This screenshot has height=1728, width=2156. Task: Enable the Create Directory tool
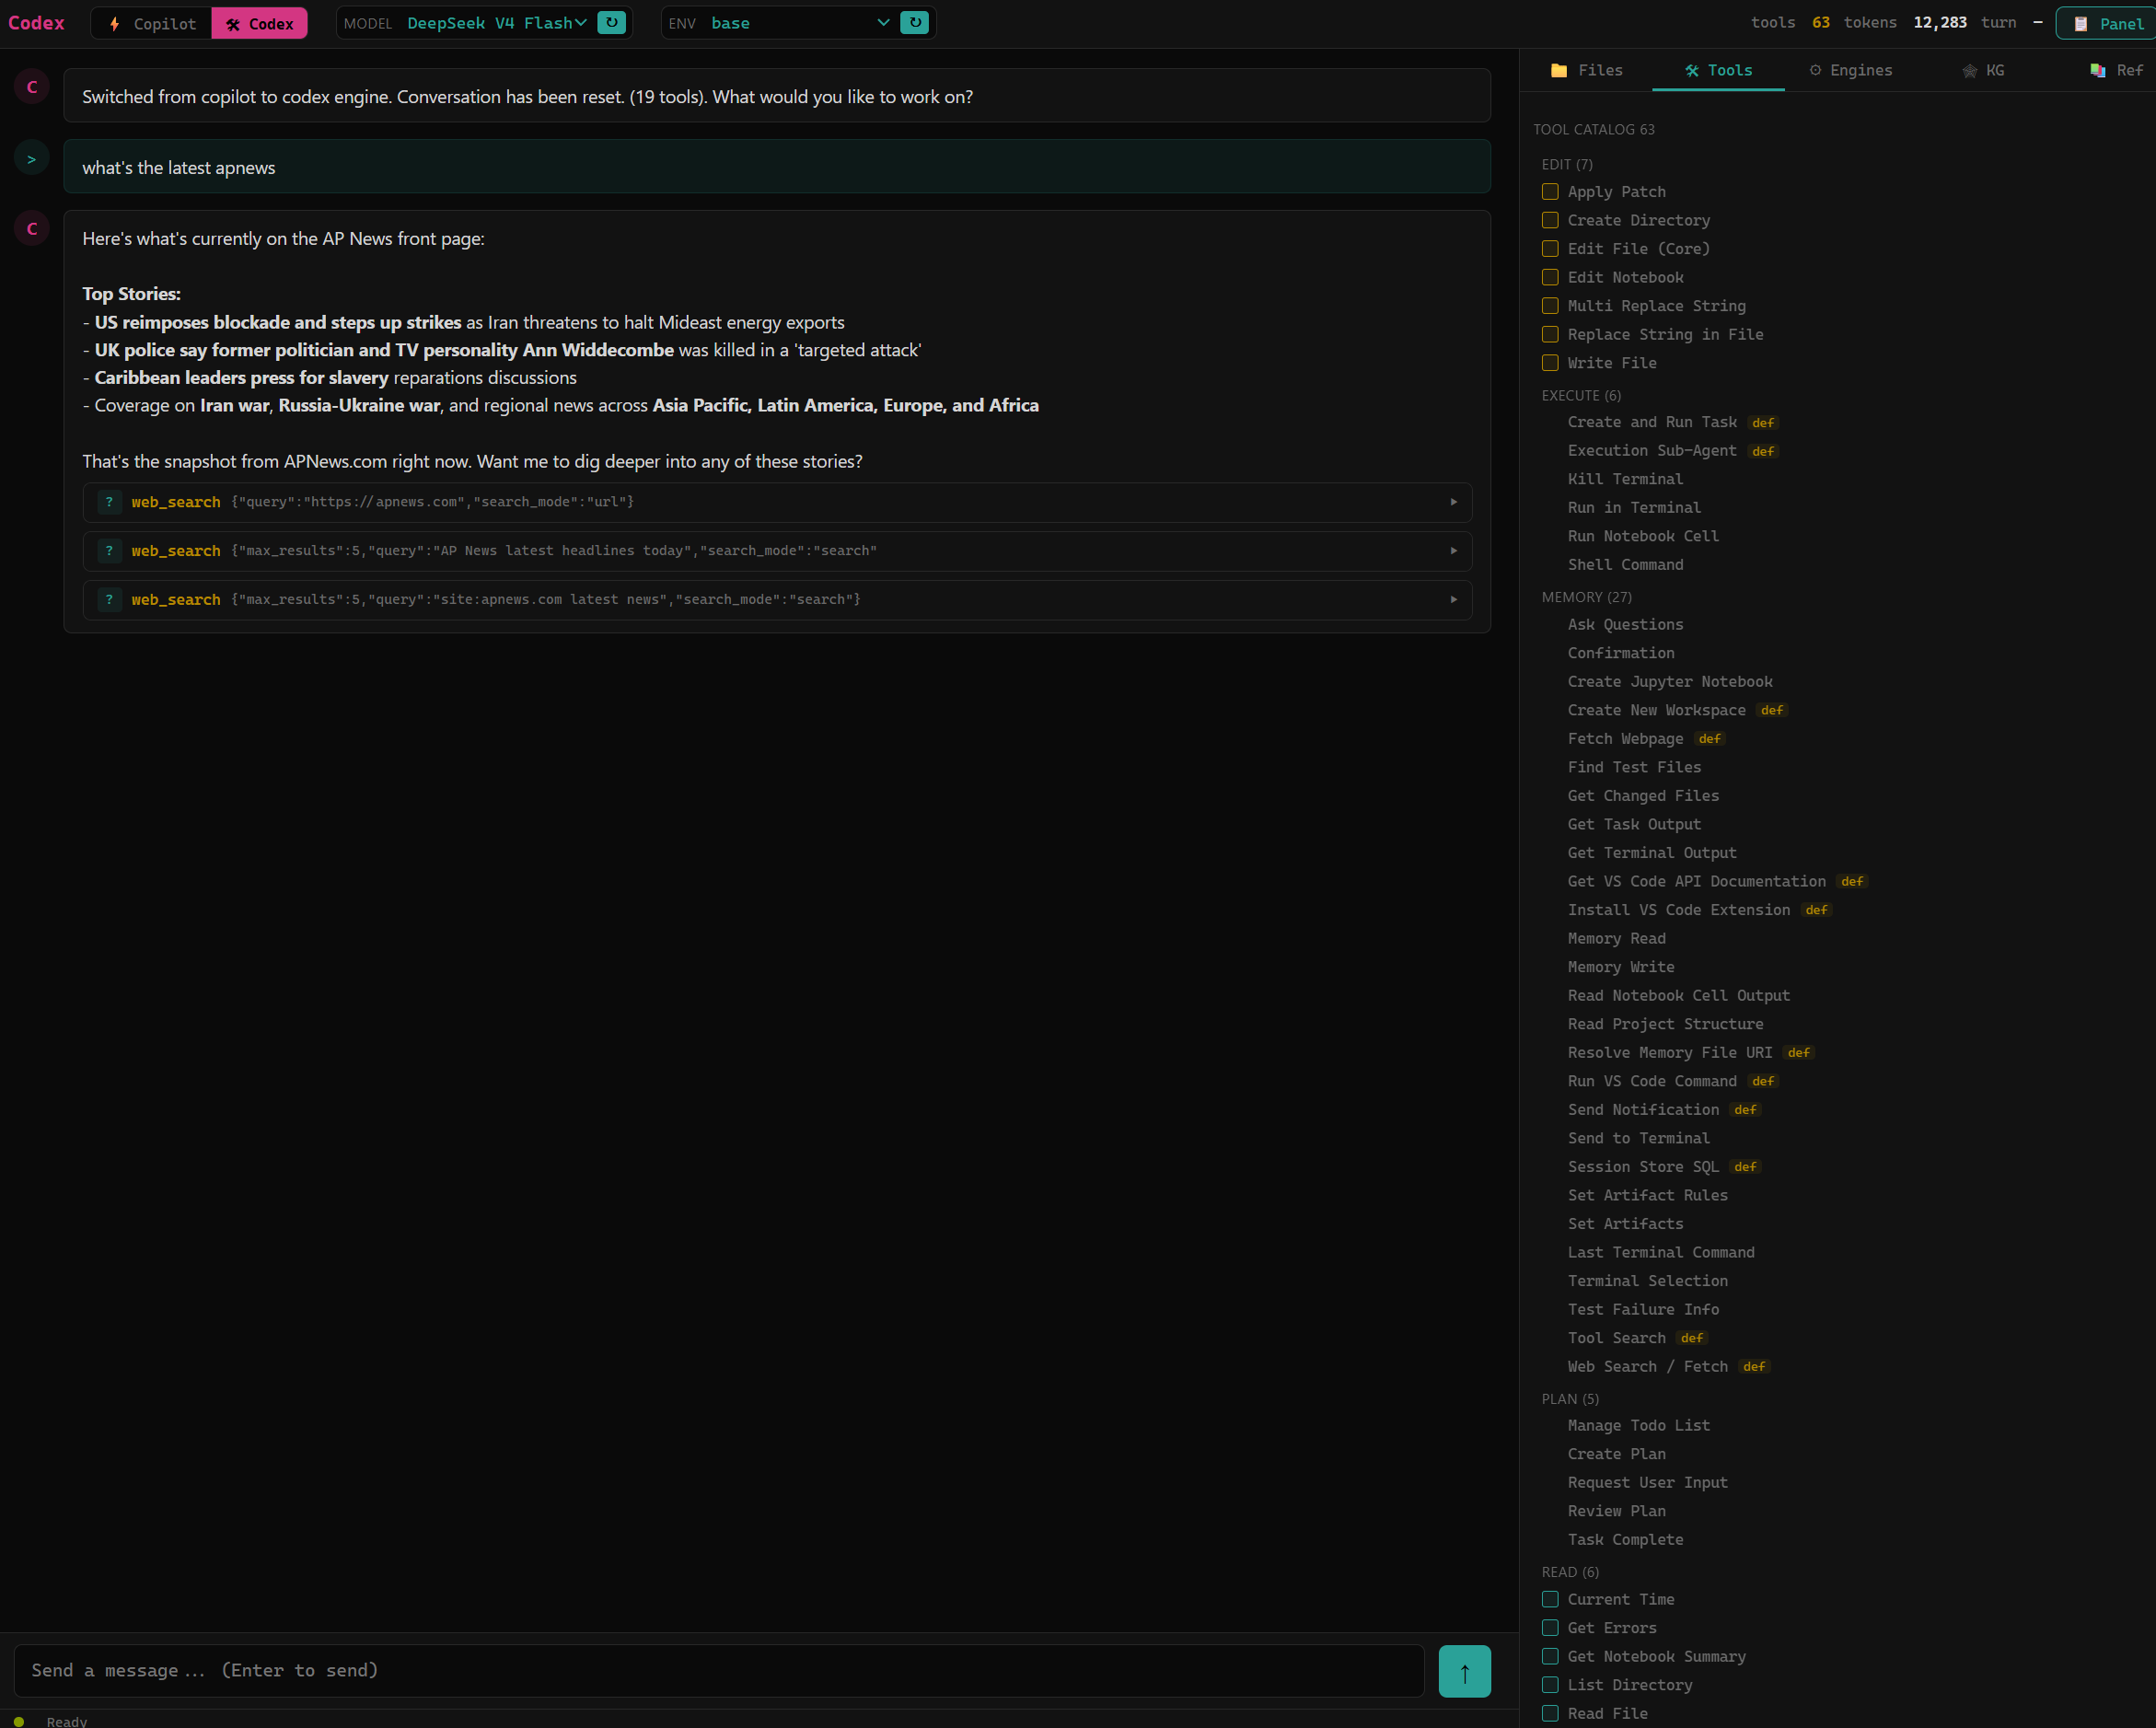click(x=1550, y=220)
